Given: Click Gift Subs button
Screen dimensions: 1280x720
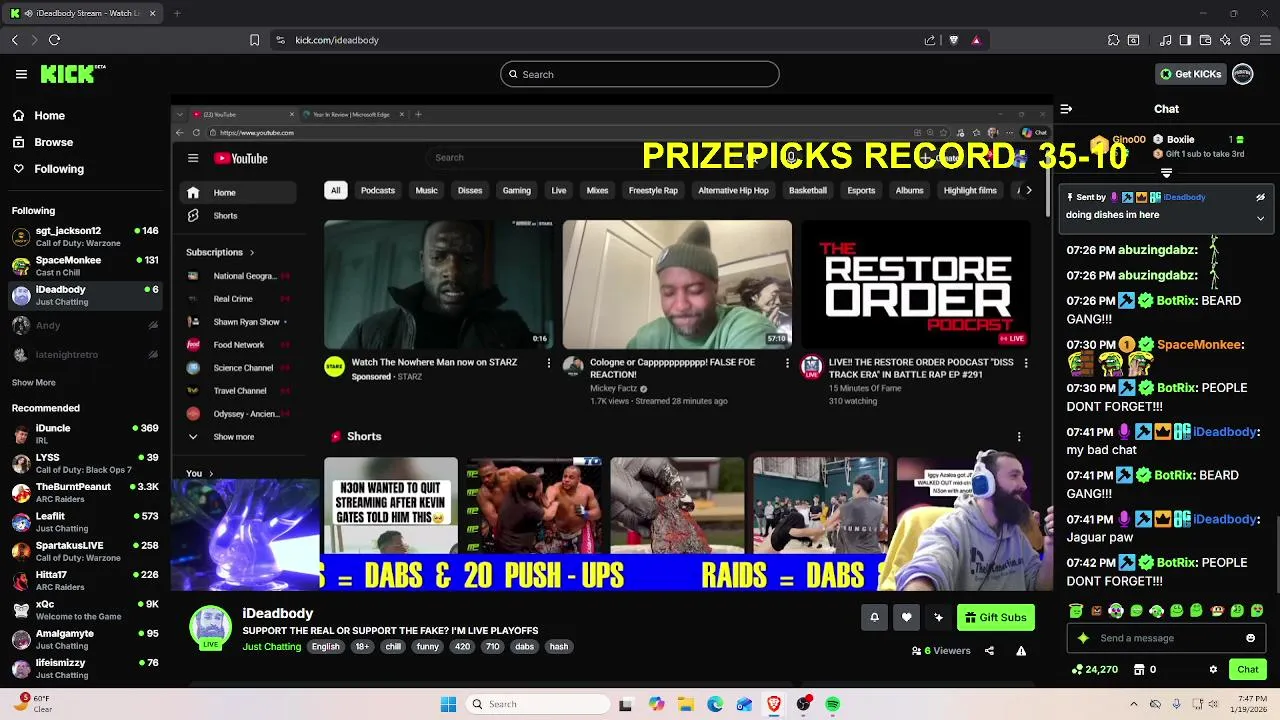Looking at the screenshot, I should coord(996,618).
